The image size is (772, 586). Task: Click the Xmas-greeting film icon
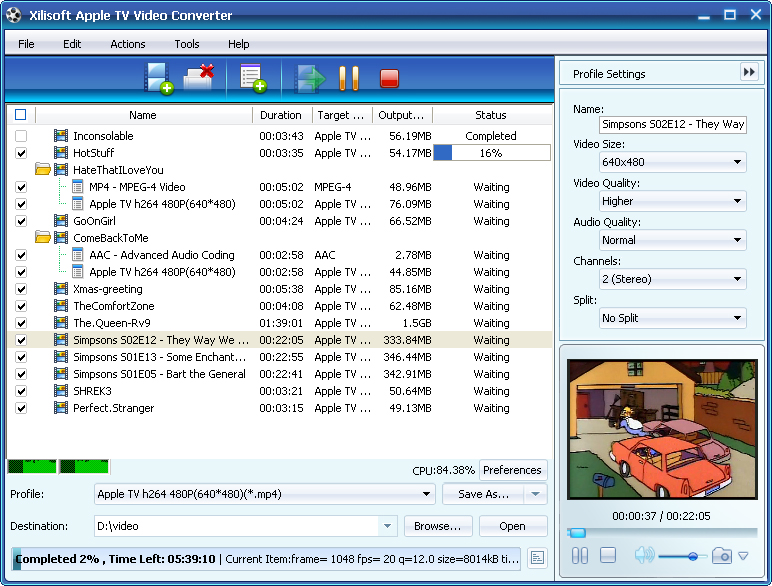(x=61, y=289)
